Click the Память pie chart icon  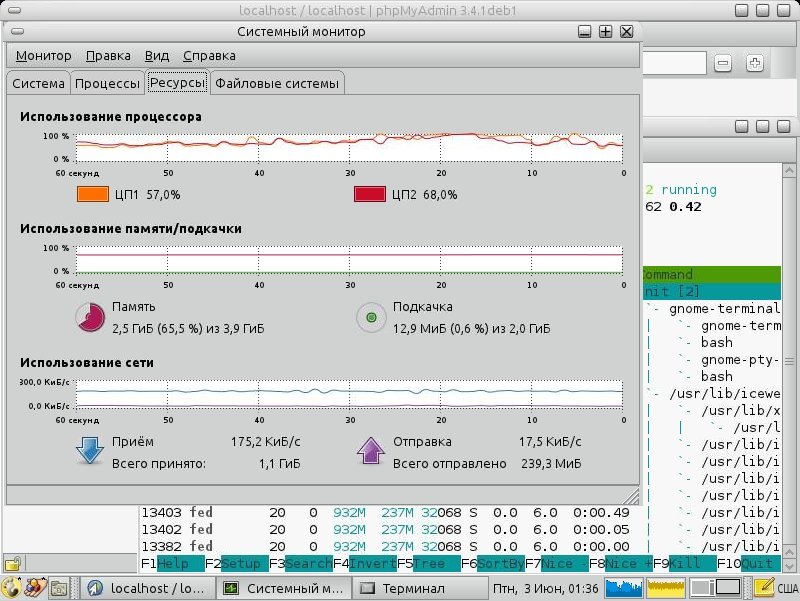pos(90,318)
